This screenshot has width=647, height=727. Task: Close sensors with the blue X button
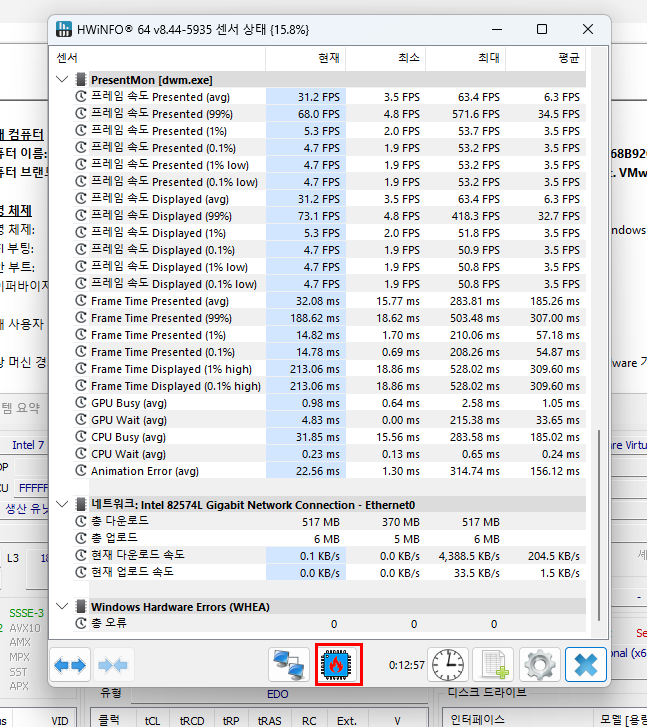pos(586,665)
